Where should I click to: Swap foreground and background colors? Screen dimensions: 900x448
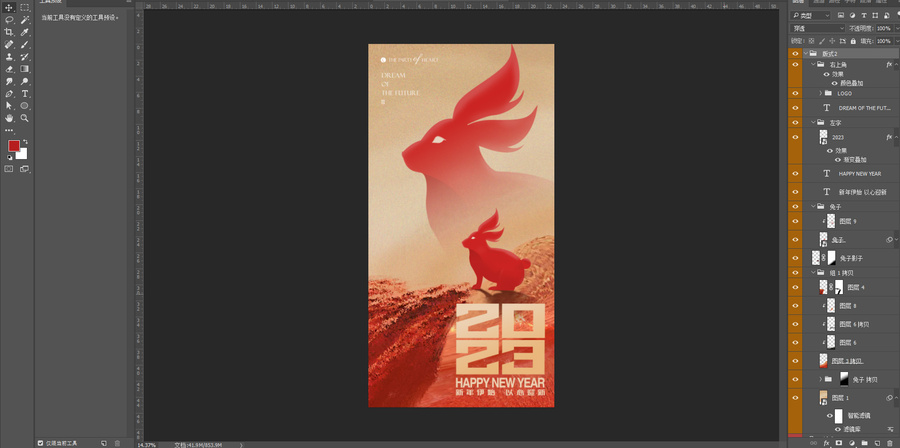25,142
